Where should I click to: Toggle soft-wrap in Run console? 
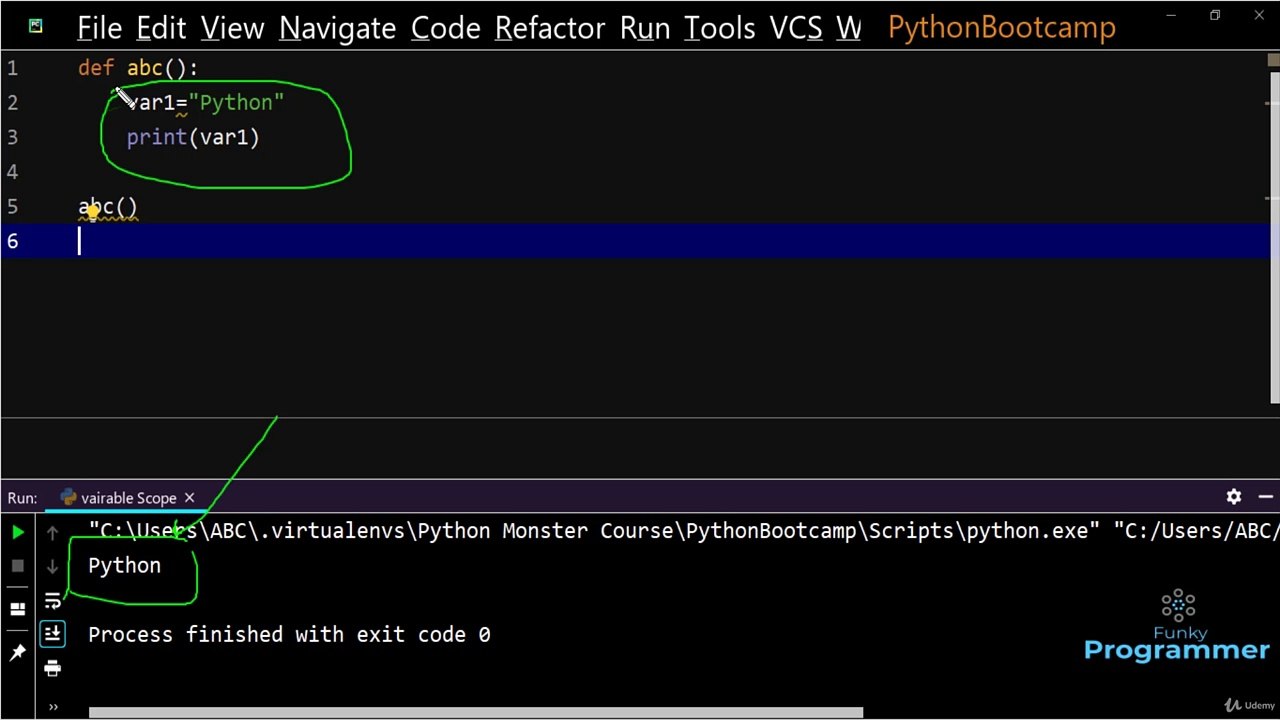53,601
